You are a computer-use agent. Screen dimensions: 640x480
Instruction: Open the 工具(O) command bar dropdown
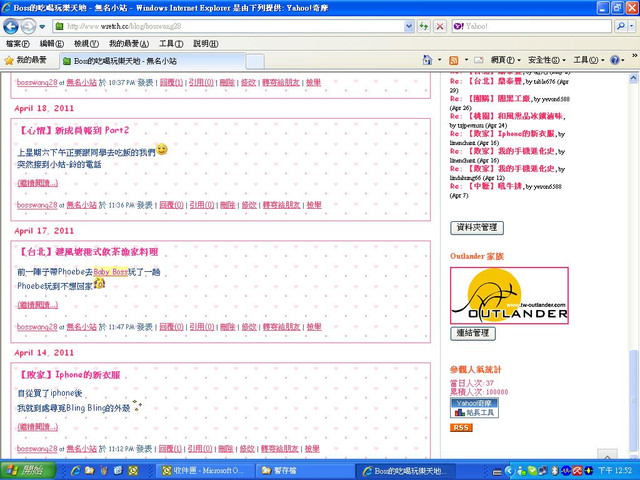coord(589,60)
